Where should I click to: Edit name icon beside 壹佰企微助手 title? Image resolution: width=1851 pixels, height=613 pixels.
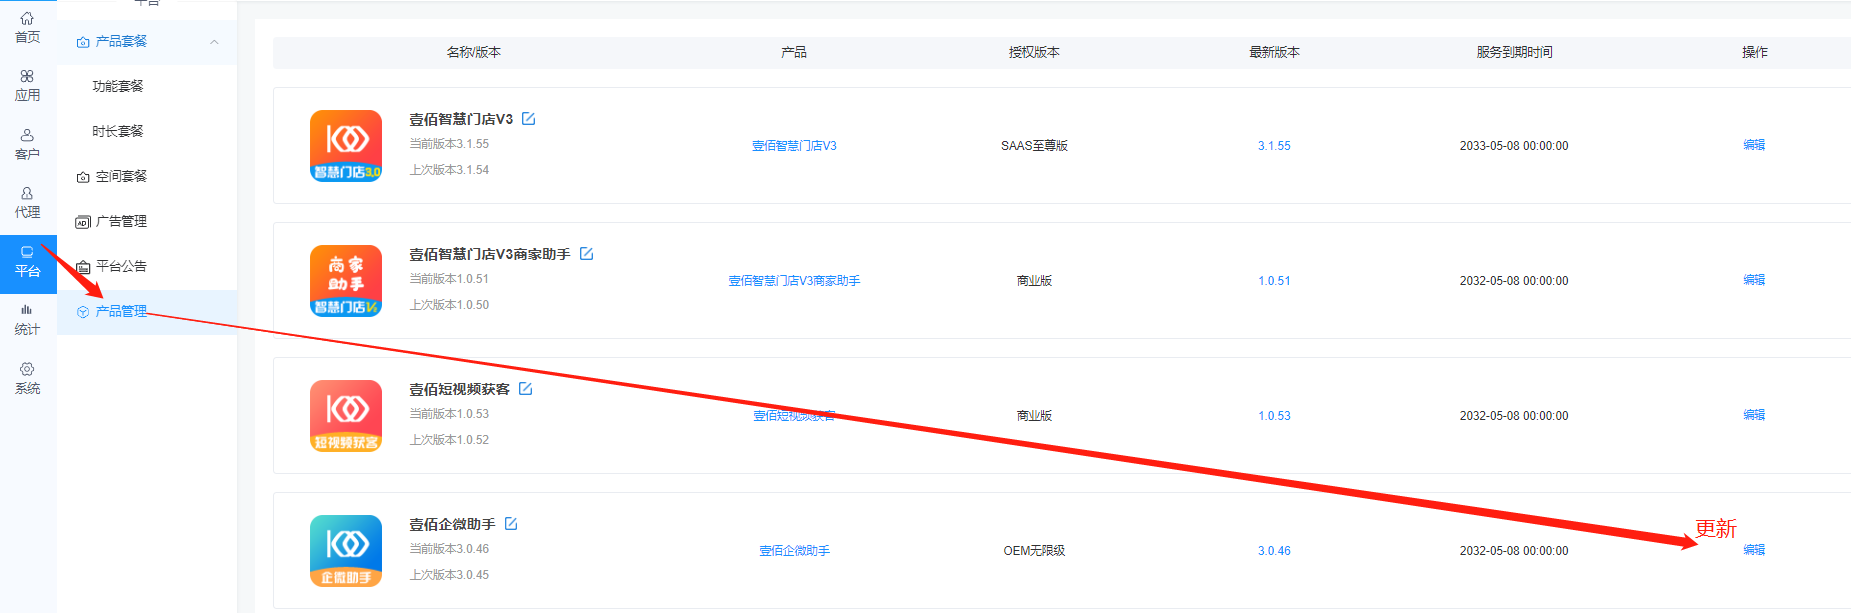511,524
